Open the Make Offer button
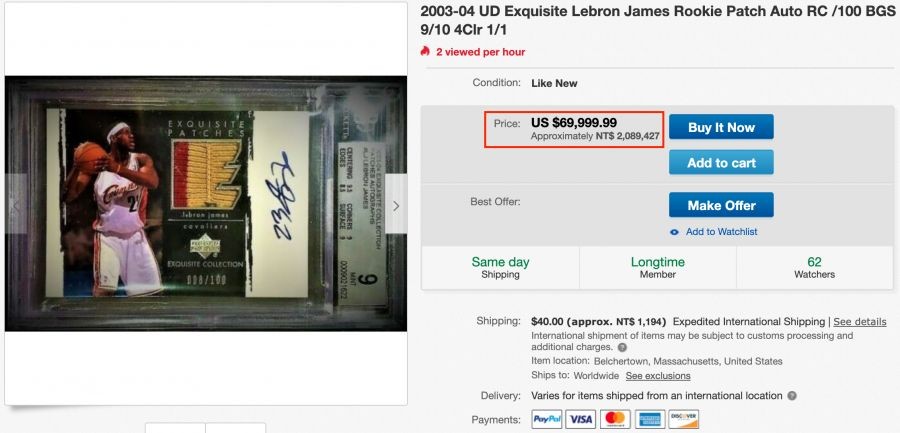 (x=721, y=205)
